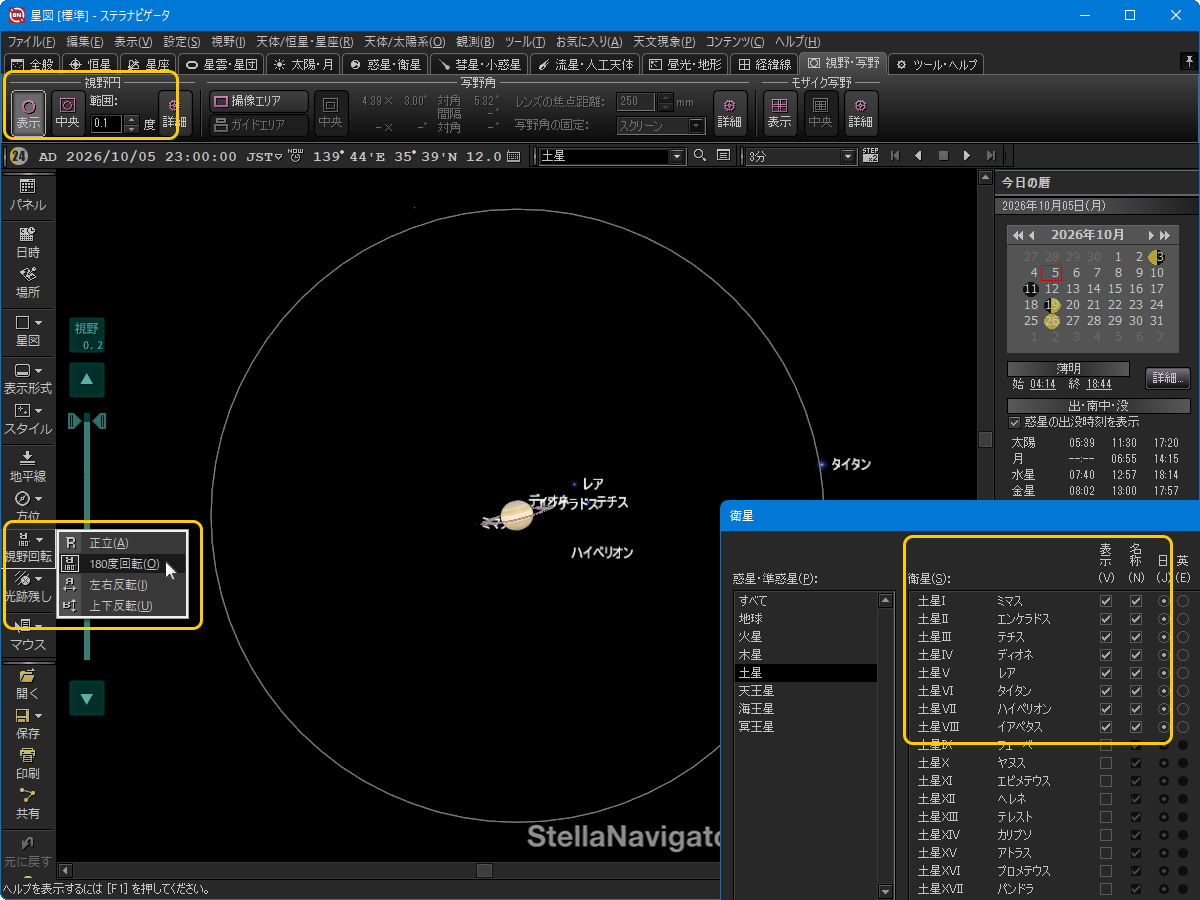This screenshot has width=1200, height=900.
Task: Uncheck the 名称 checkbox for ミマス
Action: (x=1135, y=601)
